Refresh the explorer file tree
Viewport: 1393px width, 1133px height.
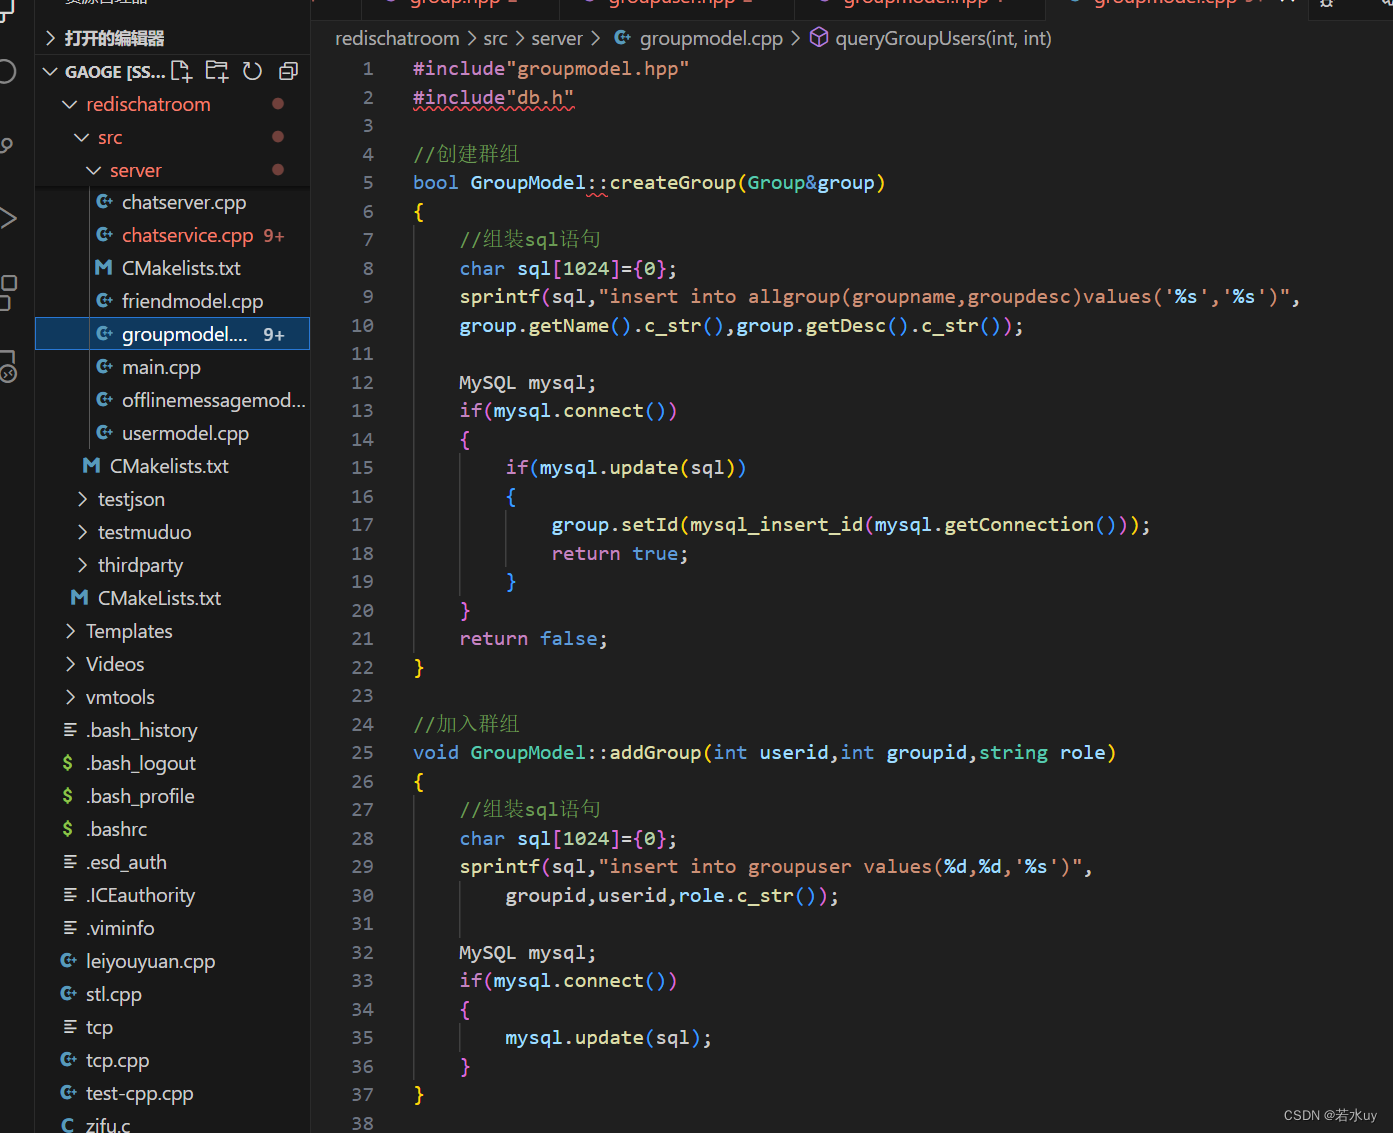pos(252,71)
